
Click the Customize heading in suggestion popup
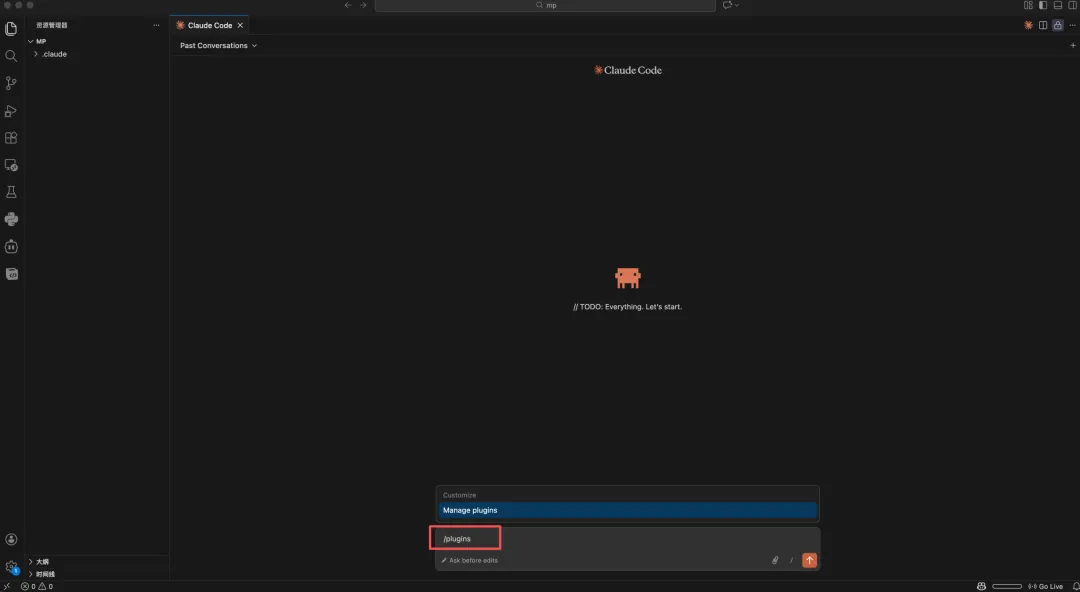click(x=459, y=496)
